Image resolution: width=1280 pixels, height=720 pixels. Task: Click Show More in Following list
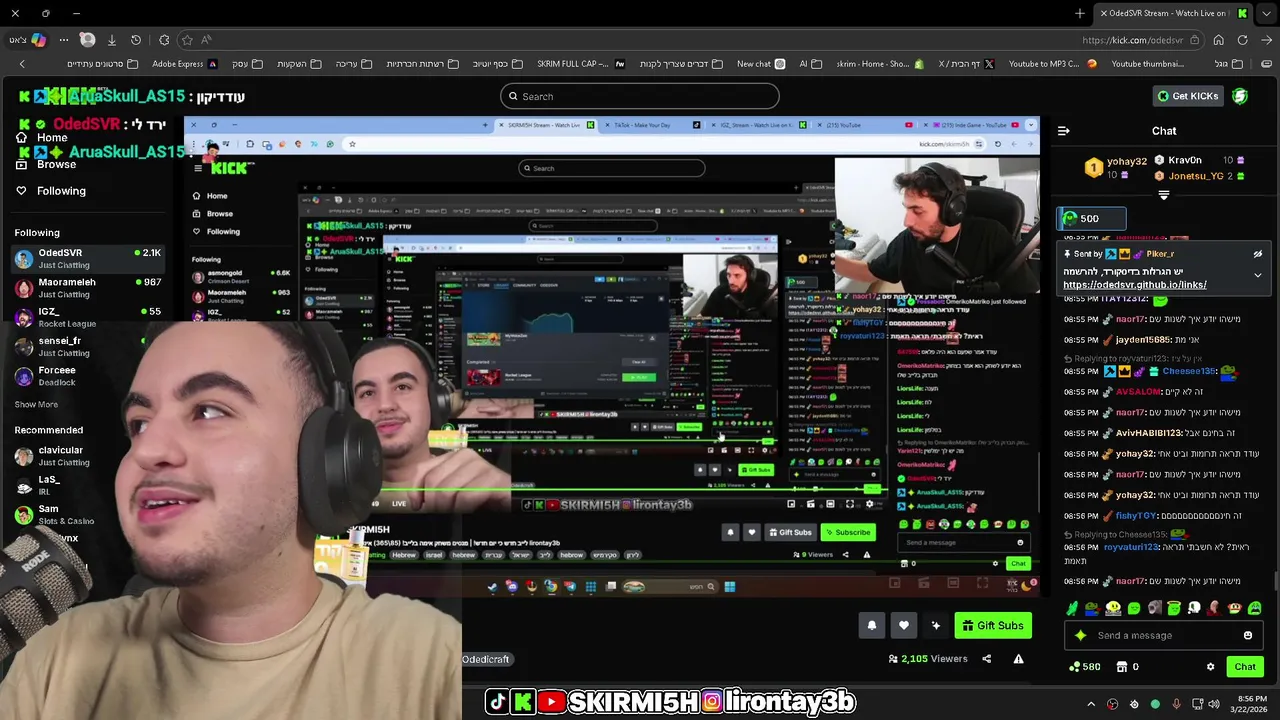click(36, 405)
